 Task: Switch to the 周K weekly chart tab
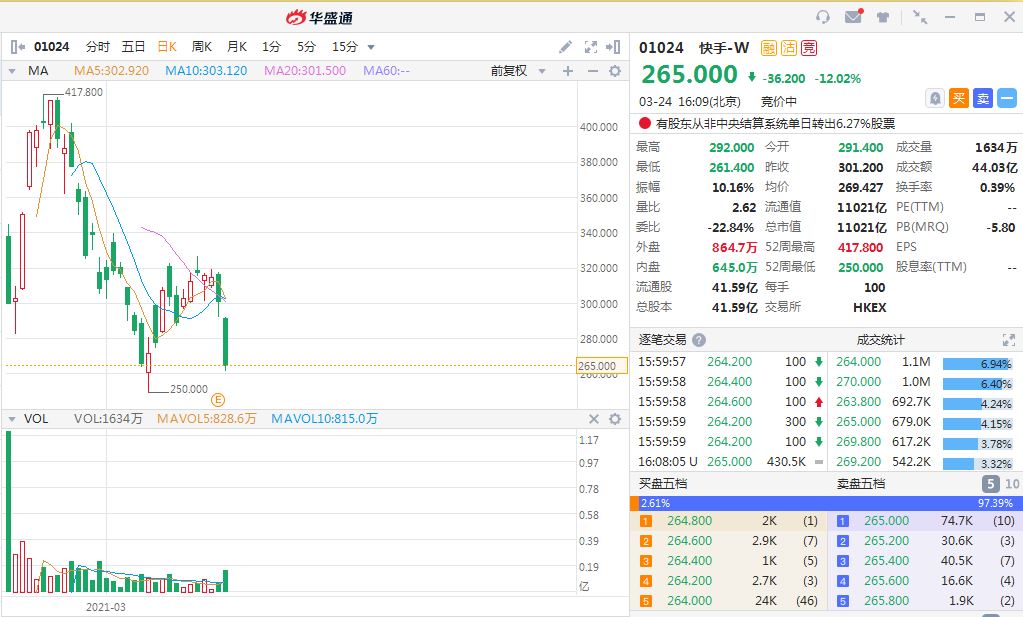coord(202,47)
